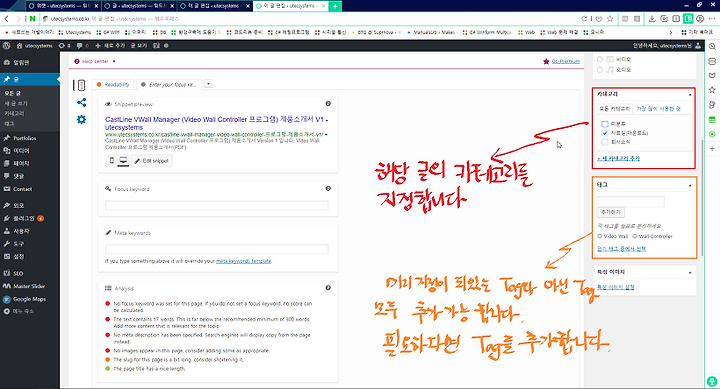Viewport: 720px width, 389px height.
Task: Click the 특성 이미지 설정 link
Action: point(616,287)
